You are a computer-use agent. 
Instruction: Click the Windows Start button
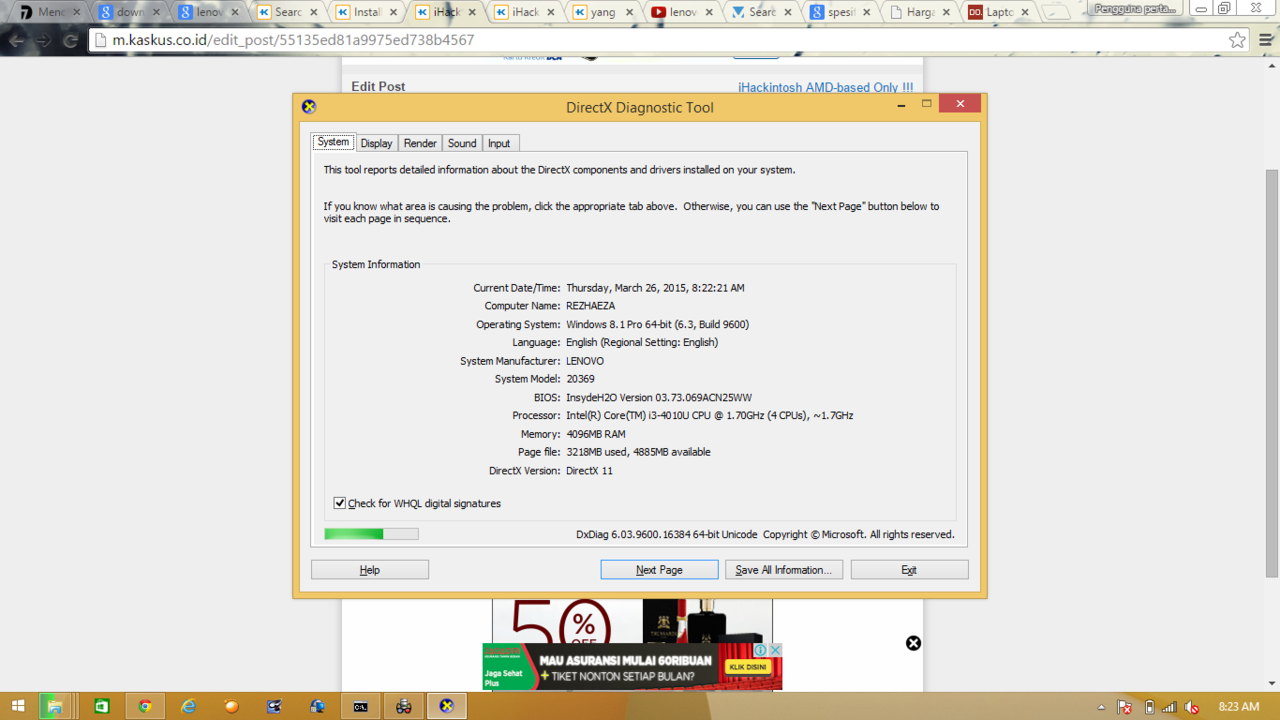point(18,706)
